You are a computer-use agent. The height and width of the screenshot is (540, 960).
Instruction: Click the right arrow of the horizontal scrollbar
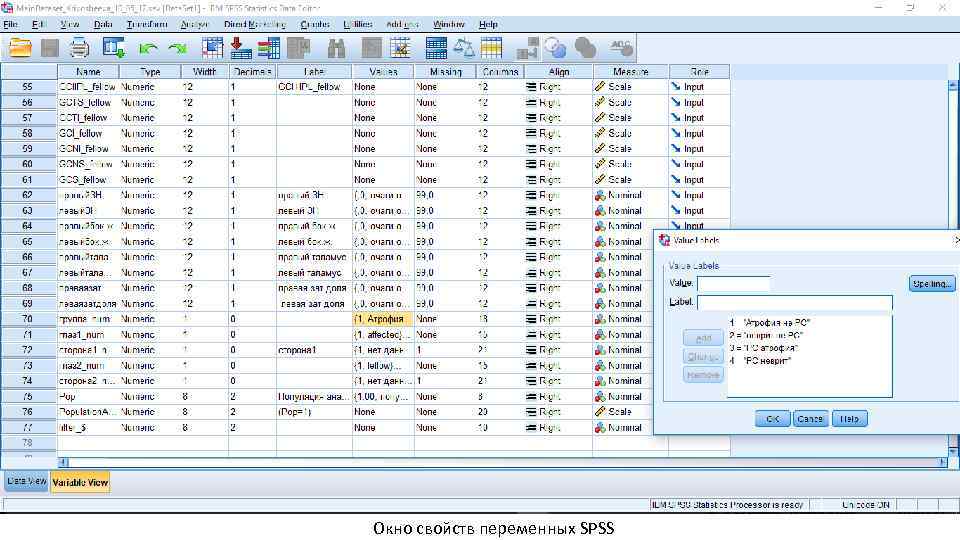click(x=943, y=462)
